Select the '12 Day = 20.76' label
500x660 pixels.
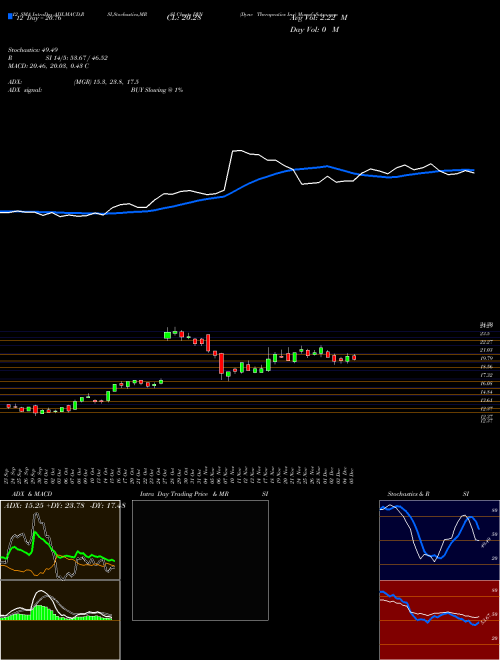(x=38, y=18)
